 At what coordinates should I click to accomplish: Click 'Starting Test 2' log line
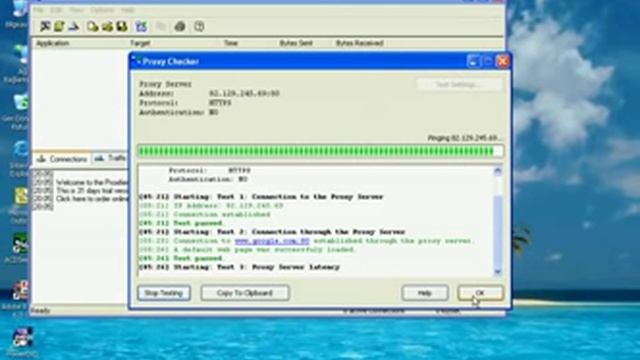[x=272, y=232]
